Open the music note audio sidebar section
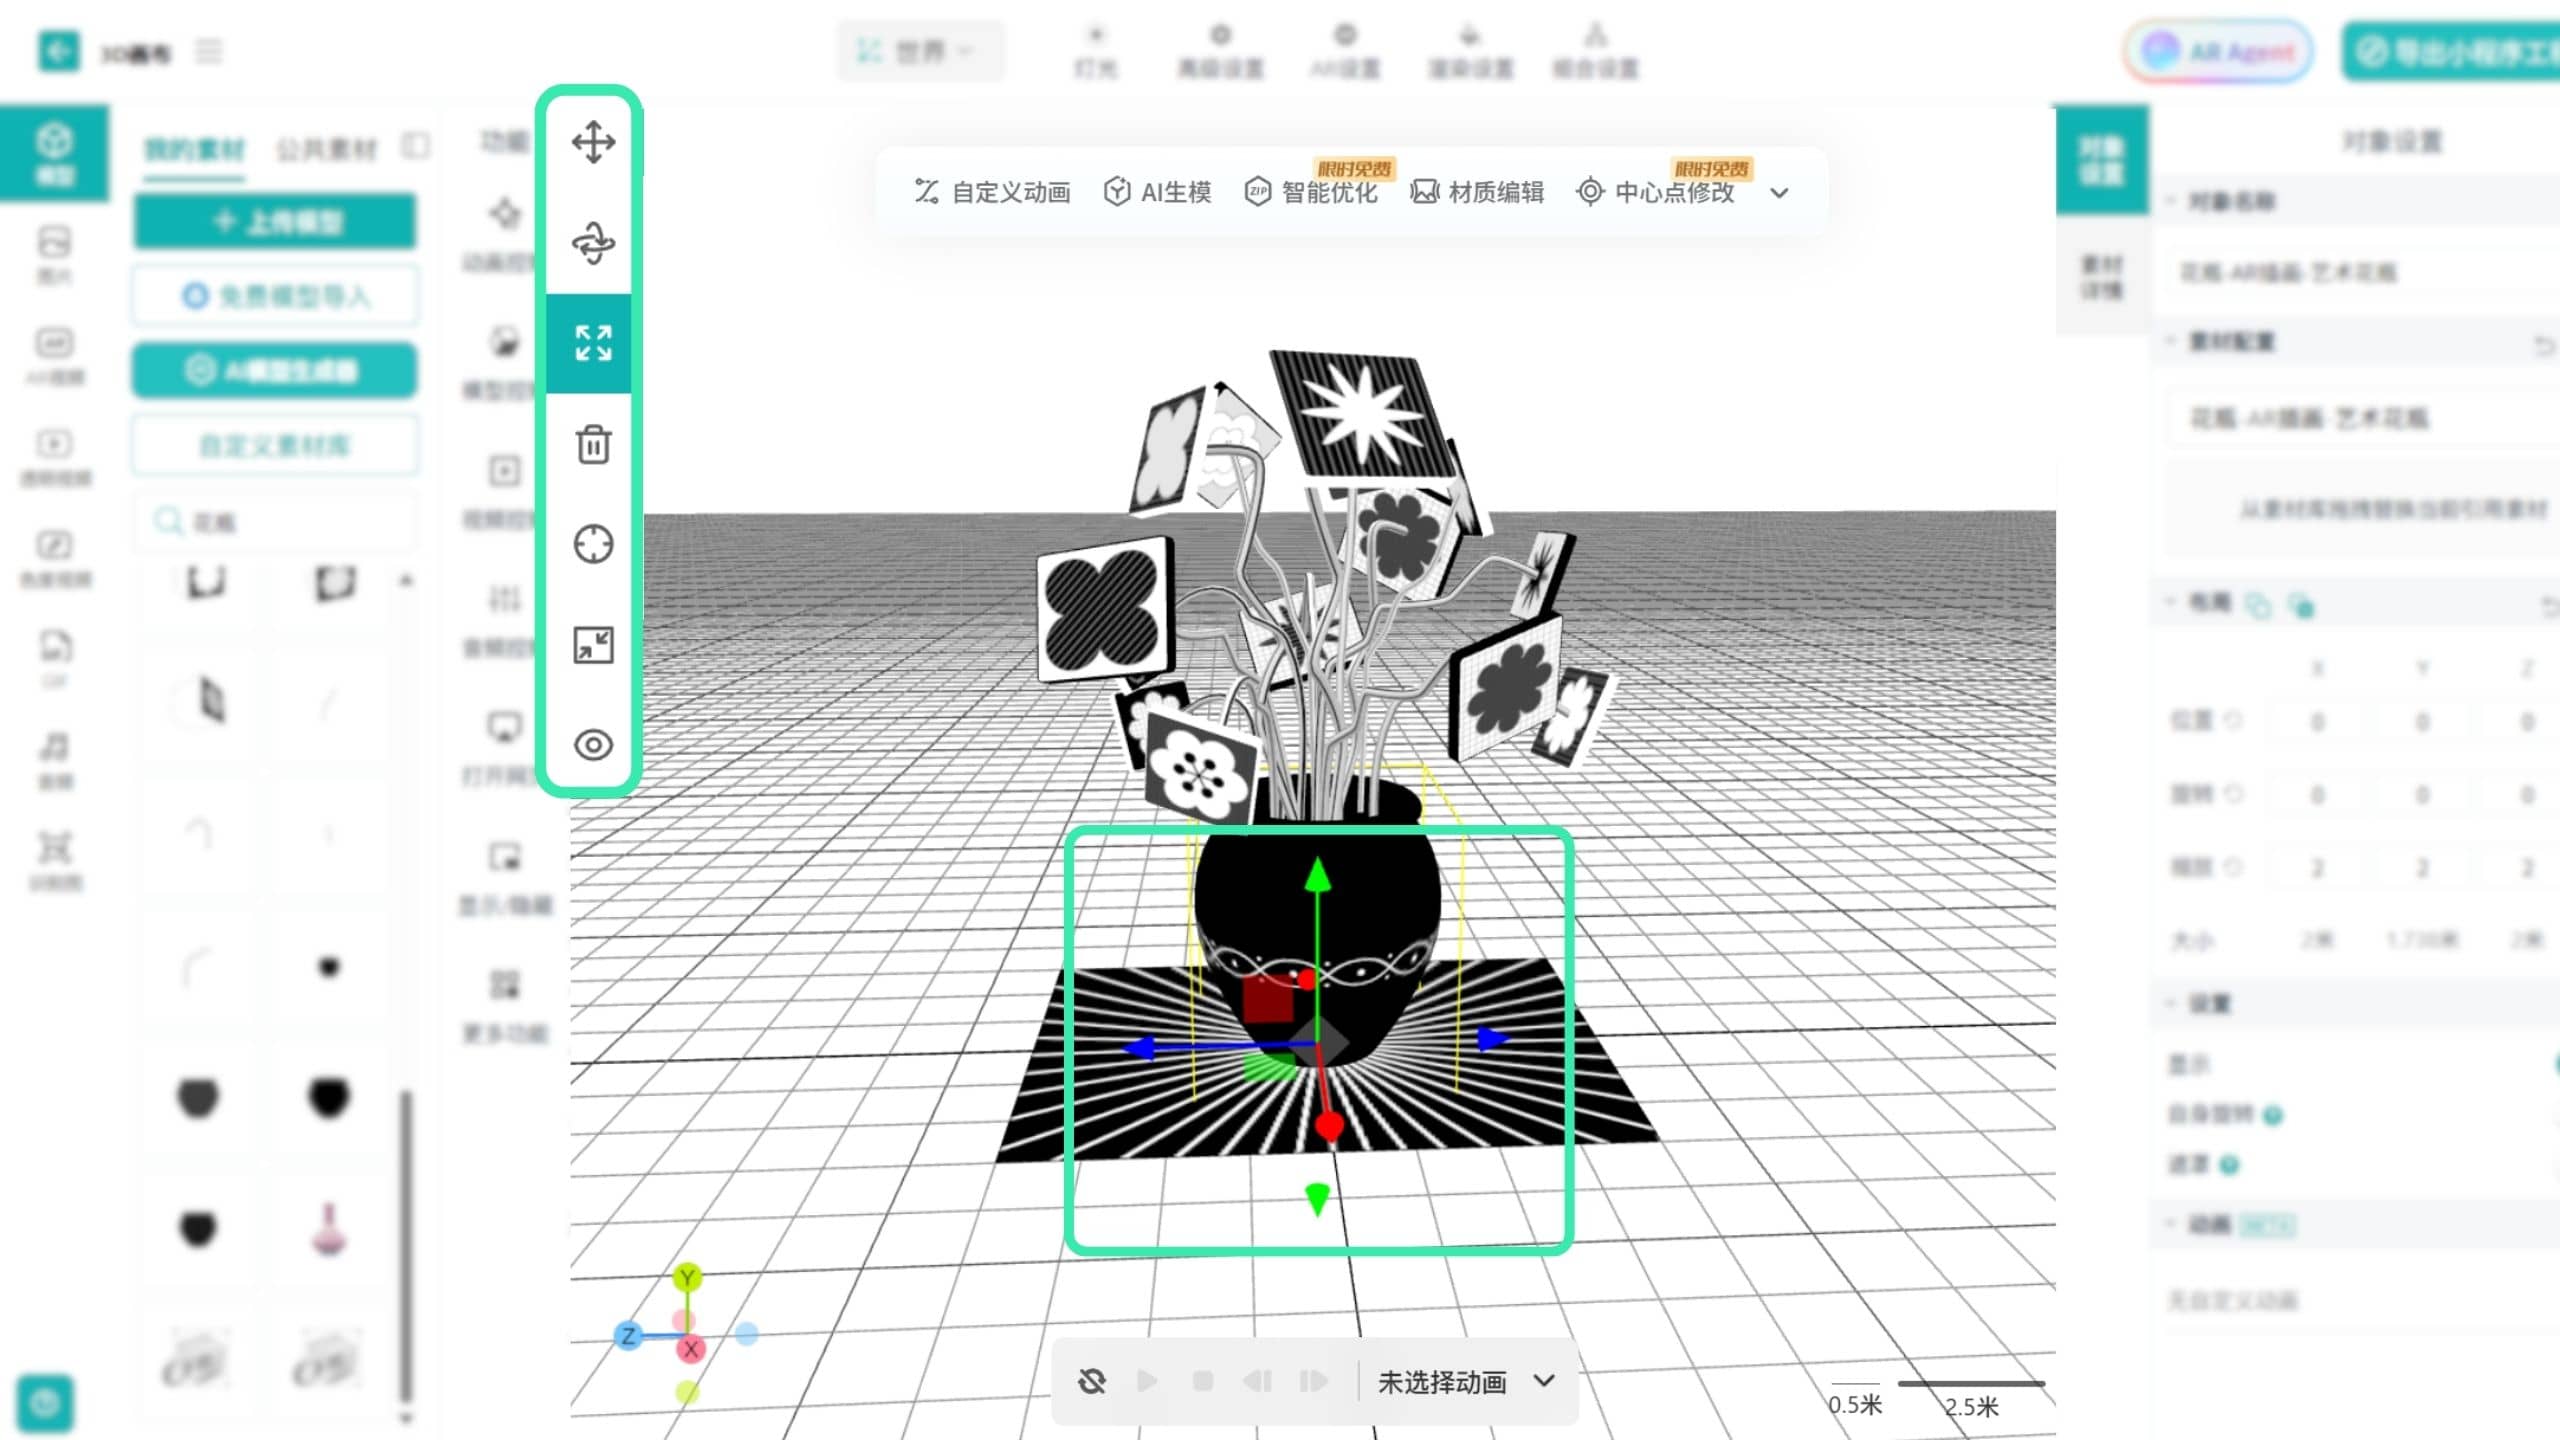Viewport: 2560px width, 1440px height. click(x=55, y=759)
